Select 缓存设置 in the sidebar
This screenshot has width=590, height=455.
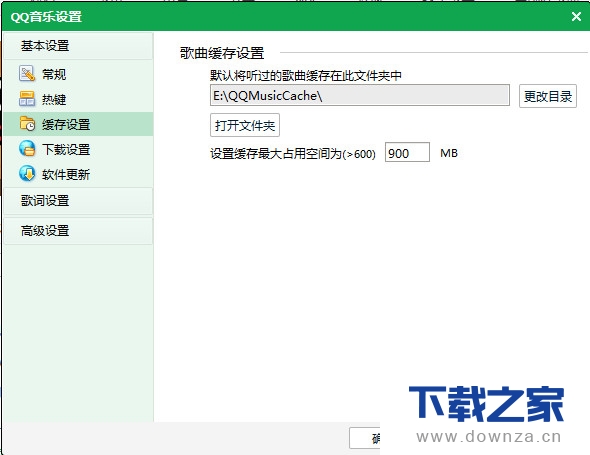coord(78,124)
